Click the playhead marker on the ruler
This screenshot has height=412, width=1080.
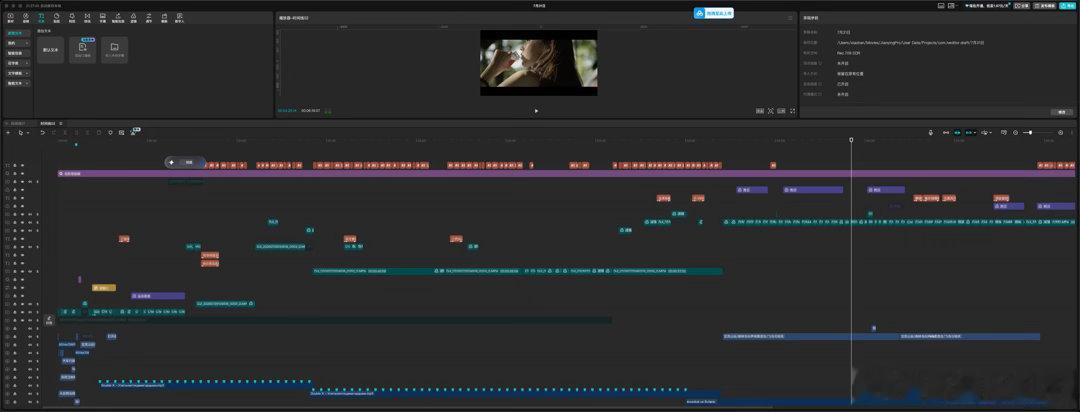click(x=851, y=140)
